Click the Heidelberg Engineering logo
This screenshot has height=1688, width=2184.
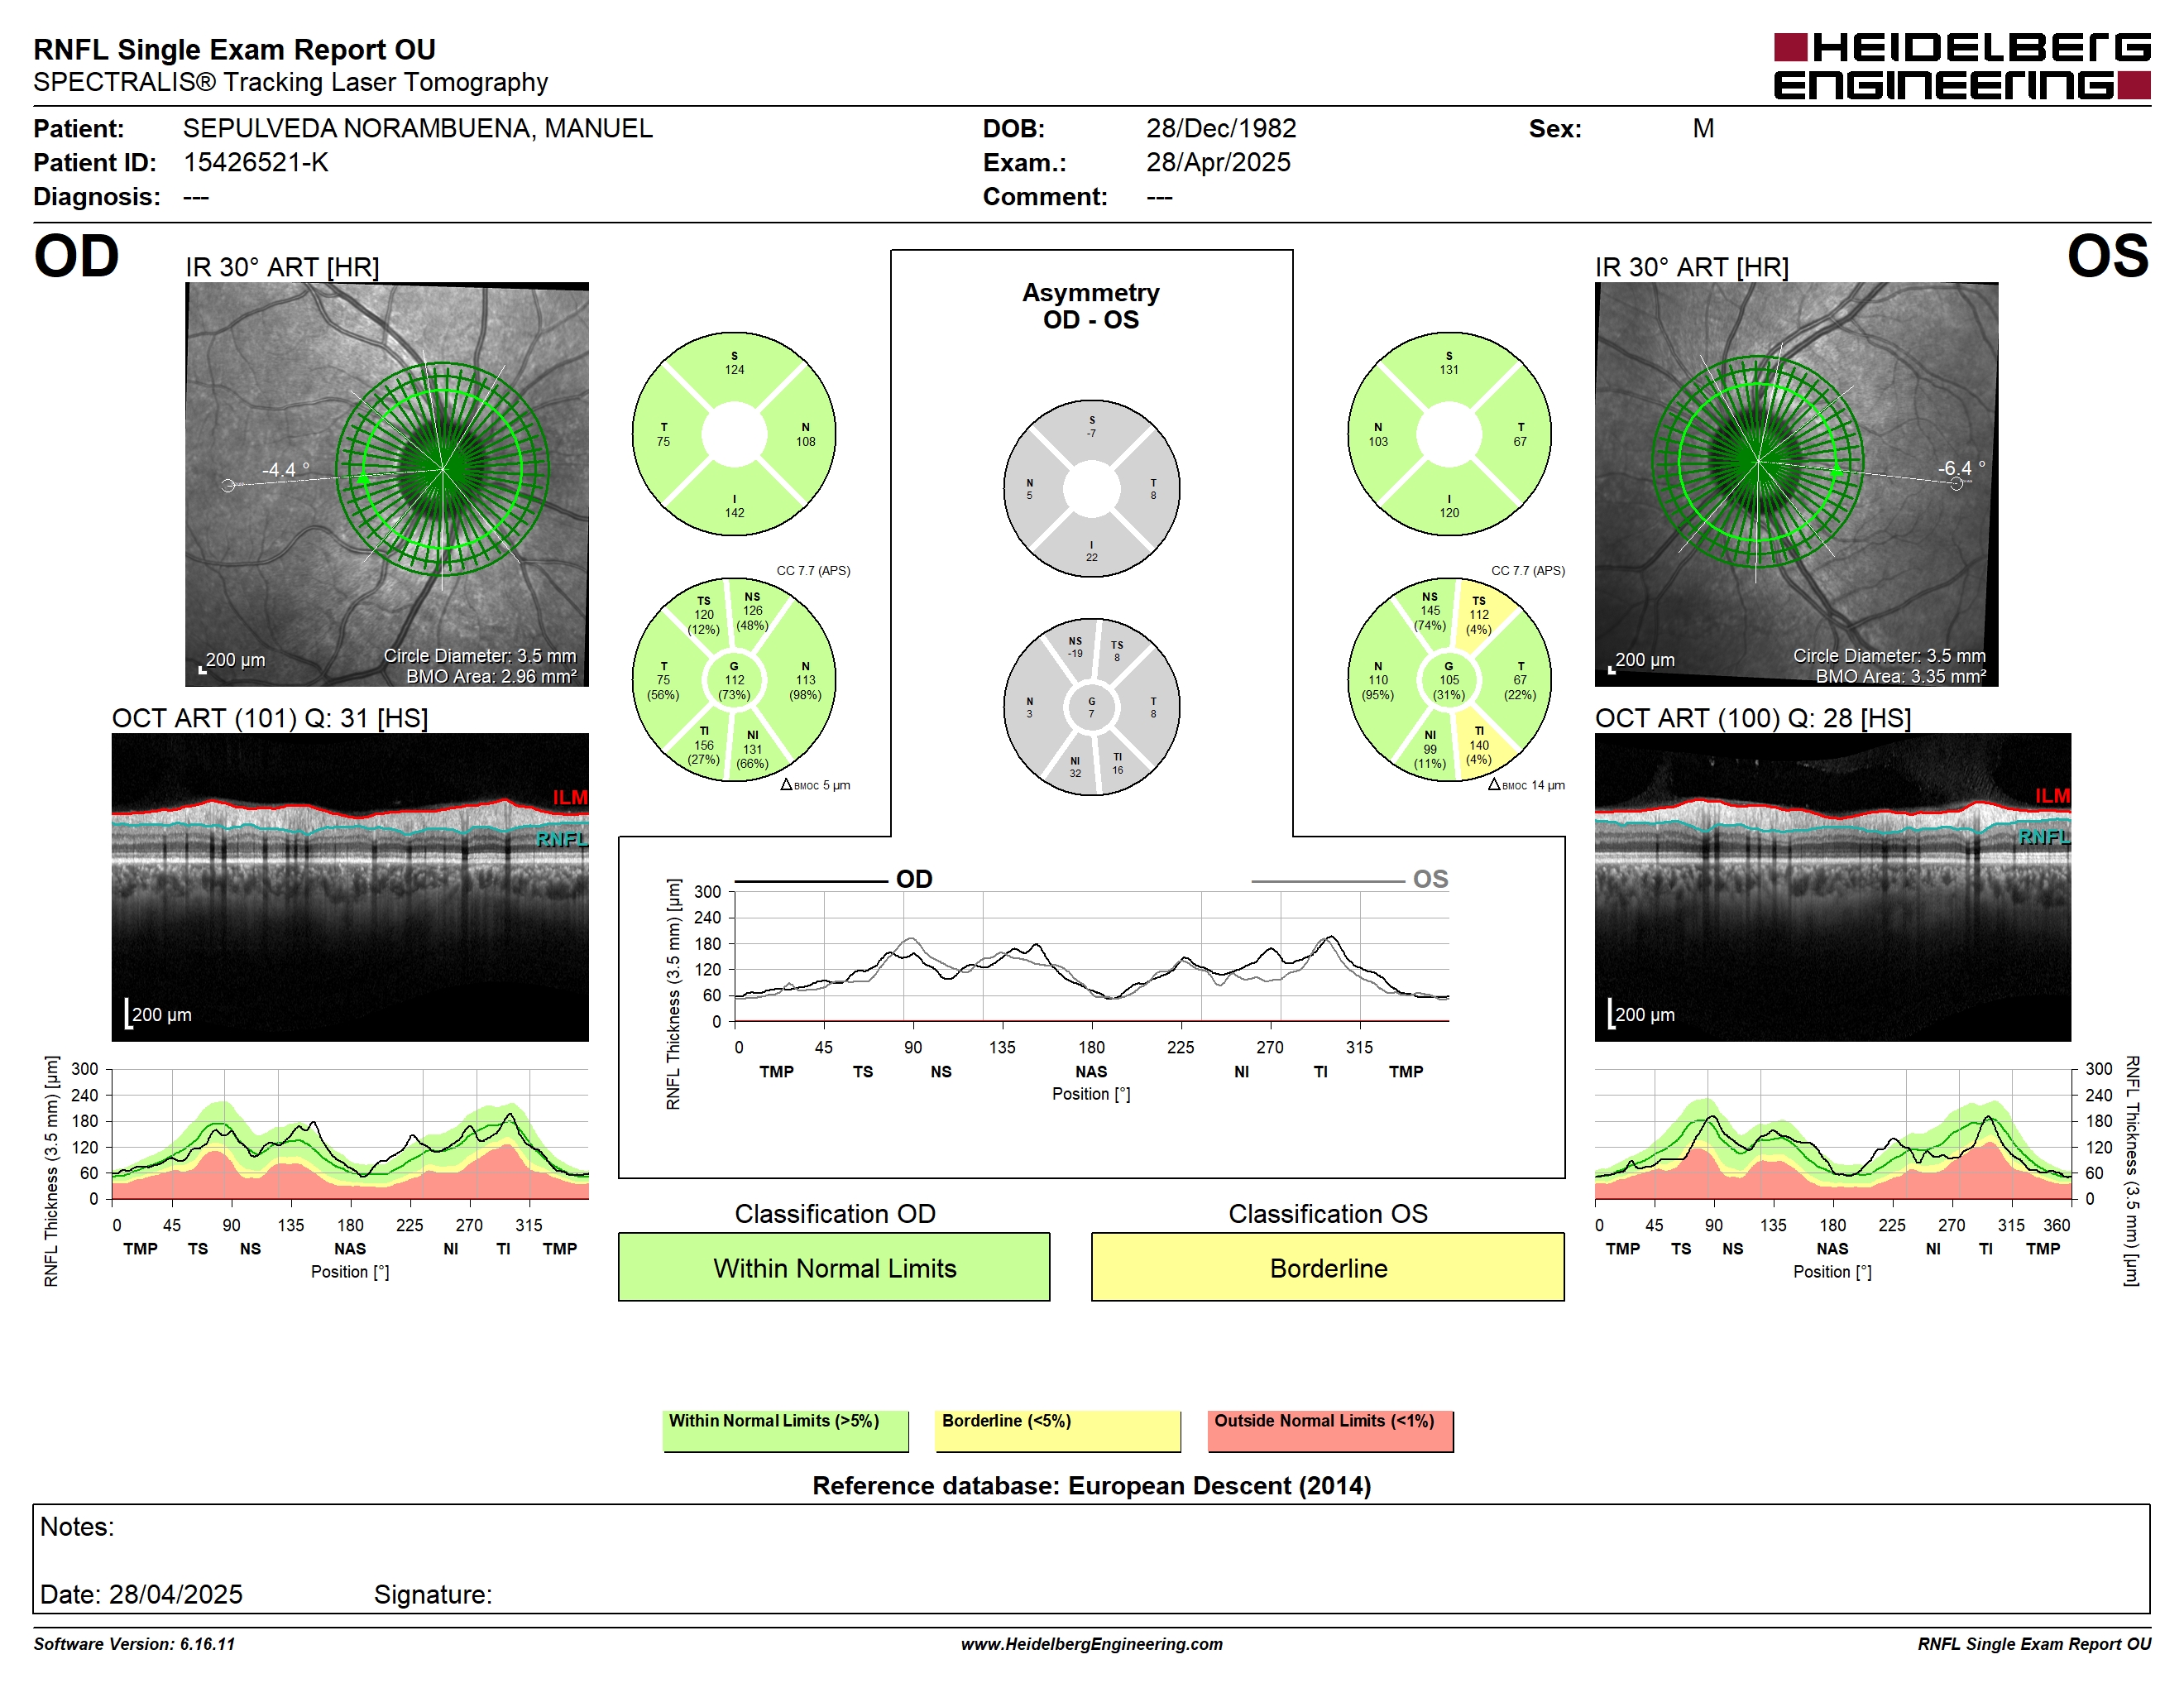1961,66
